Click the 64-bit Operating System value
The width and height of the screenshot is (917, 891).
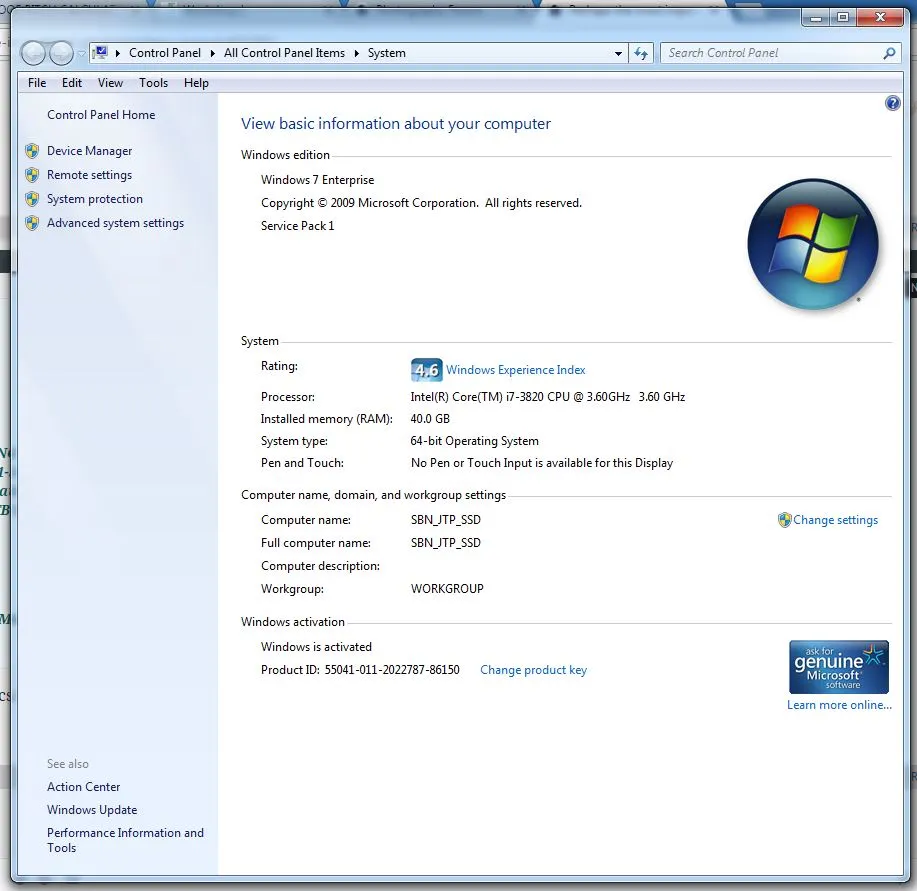click(x=474, y=441)
